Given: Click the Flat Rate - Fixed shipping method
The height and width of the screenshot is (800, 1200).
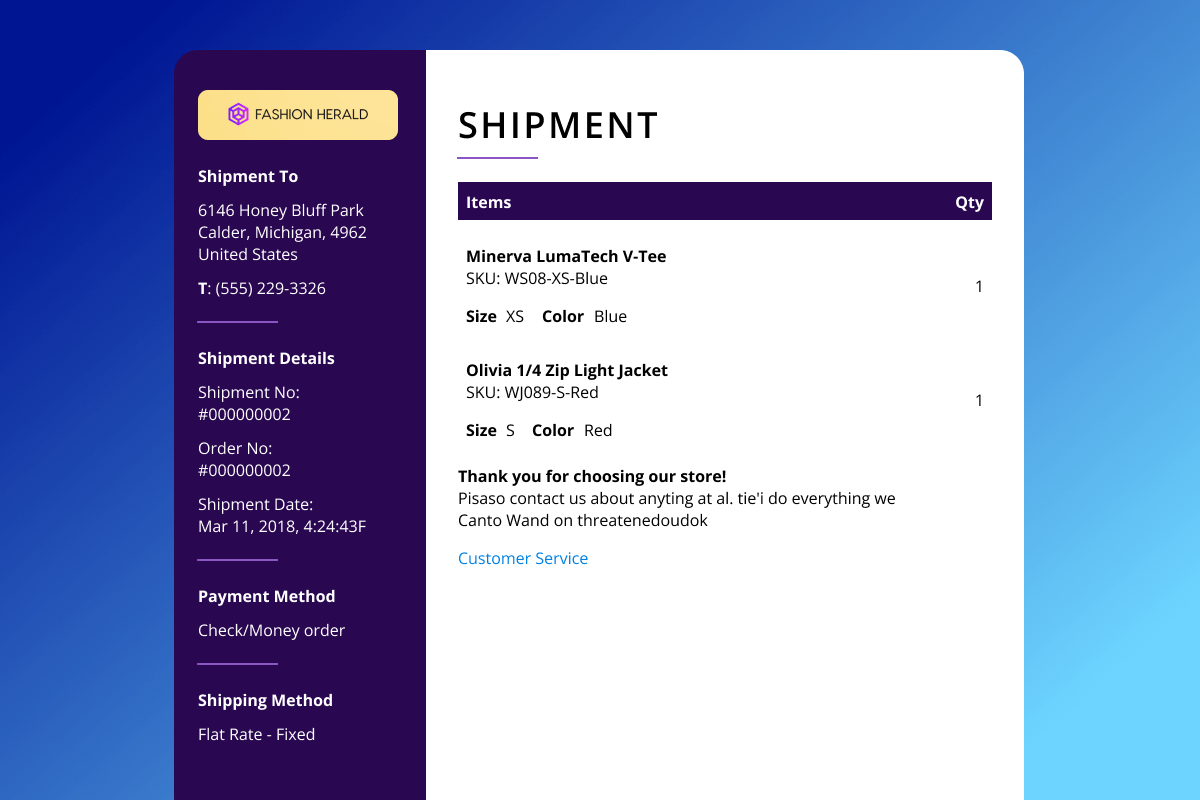Looking at the screenshot, I should point(256,734).
